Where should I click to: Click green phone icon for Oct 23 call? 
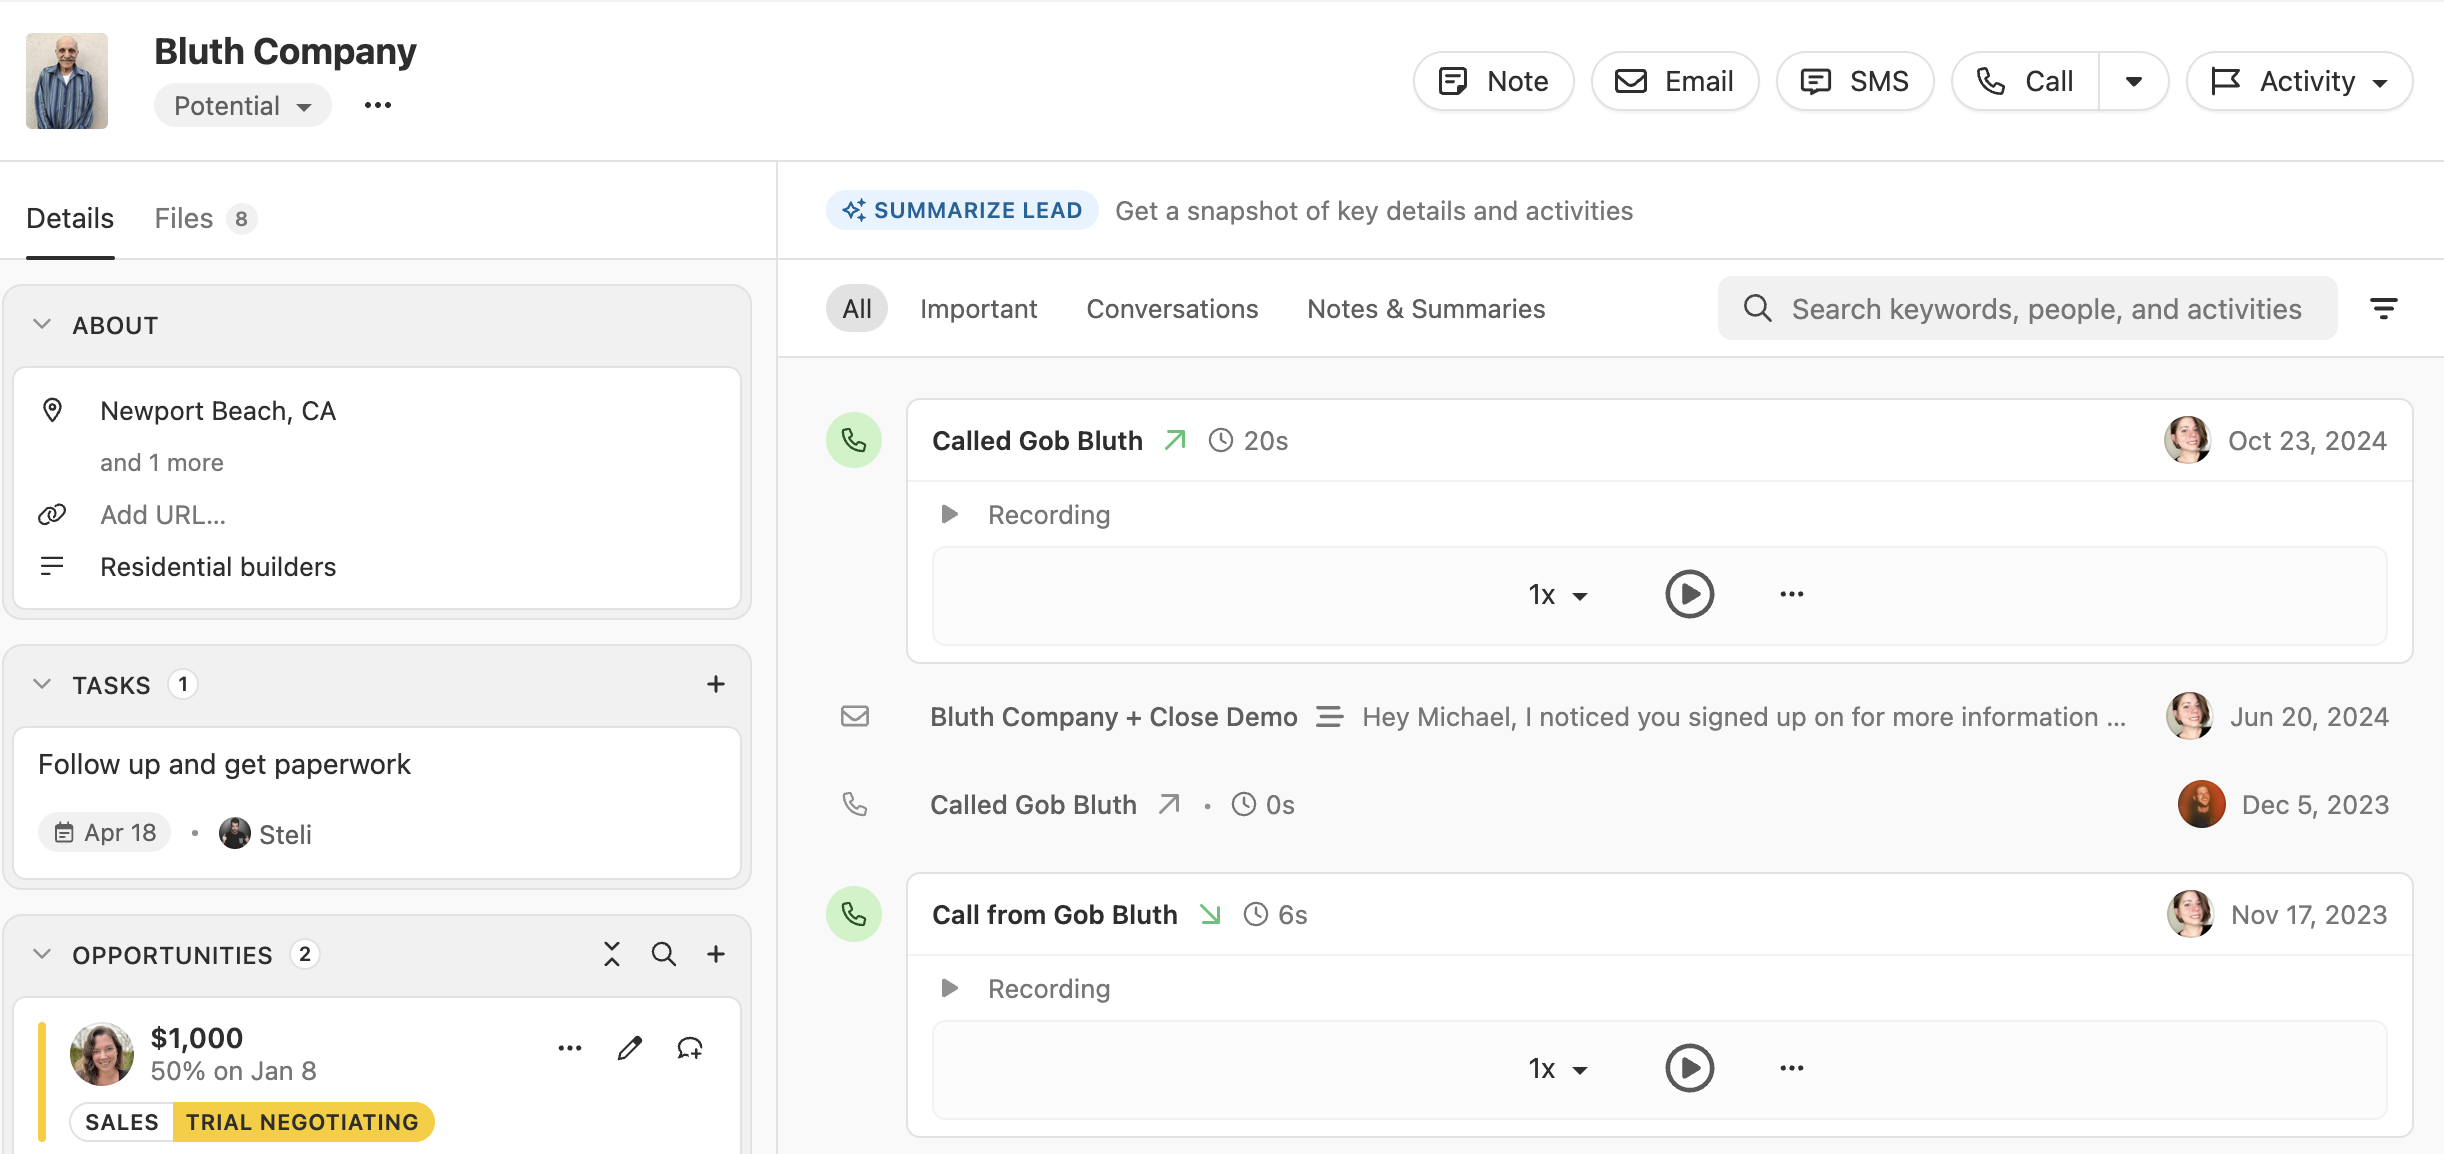(854, 440)
